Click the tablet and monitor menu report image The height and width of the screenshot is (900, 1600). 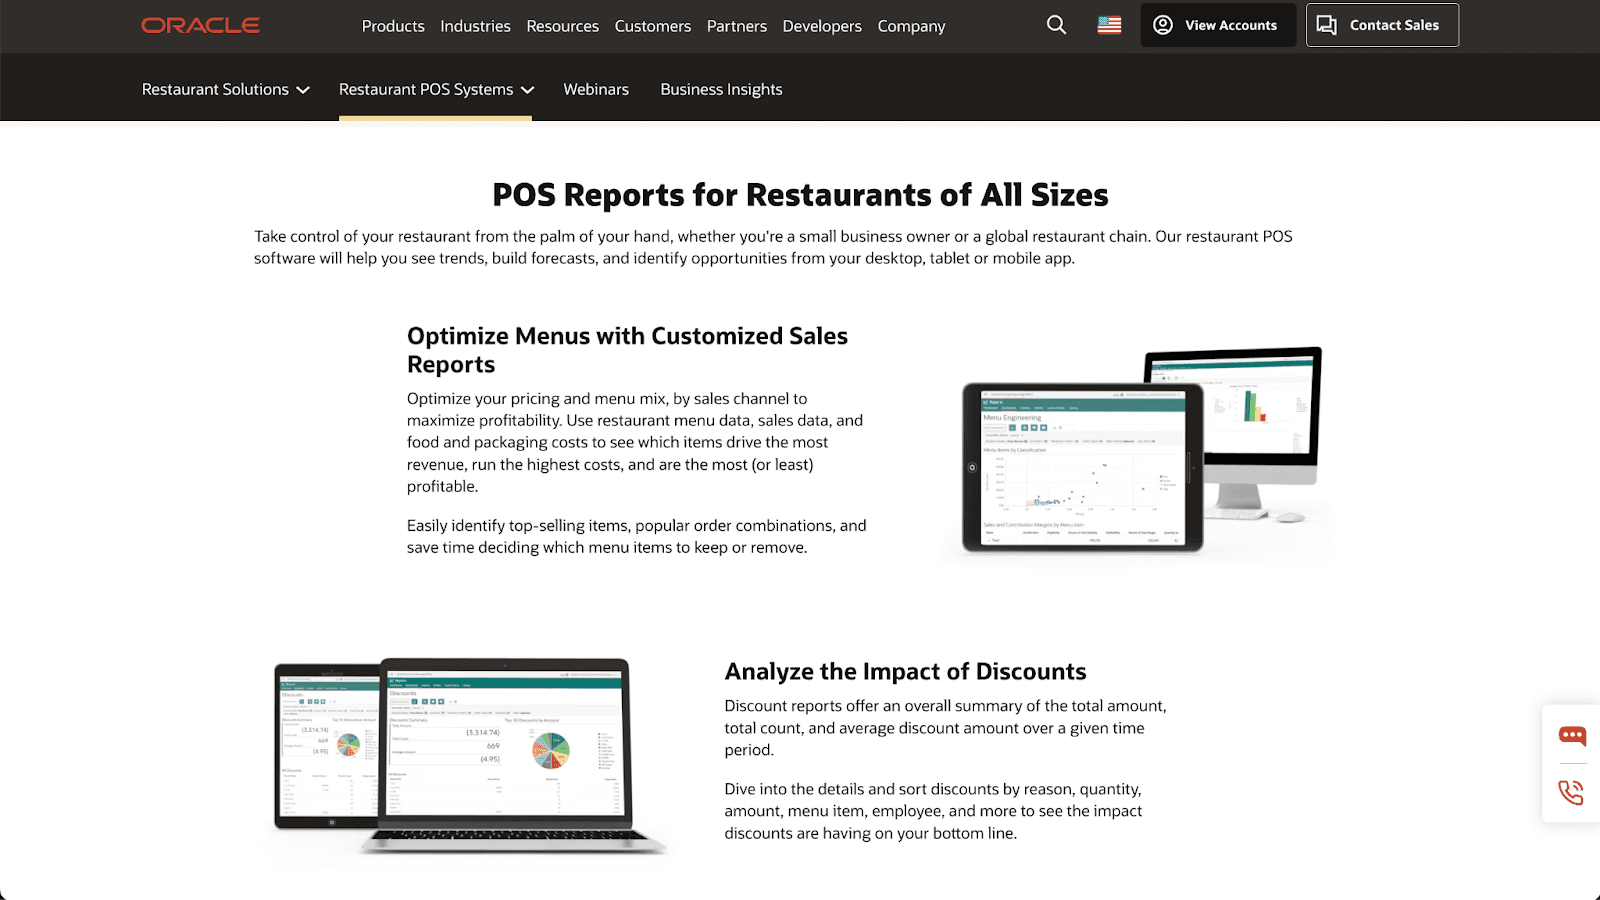(1138, 453)
